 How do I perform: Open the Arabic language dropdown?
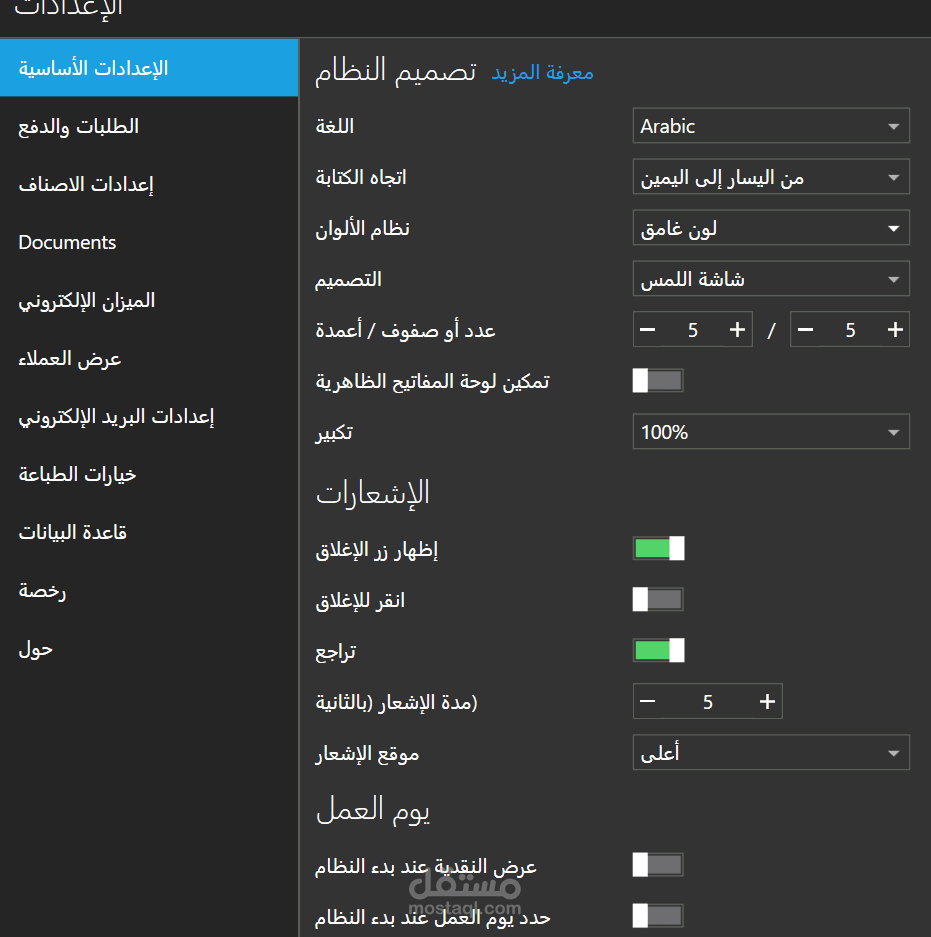coord(771,127)
